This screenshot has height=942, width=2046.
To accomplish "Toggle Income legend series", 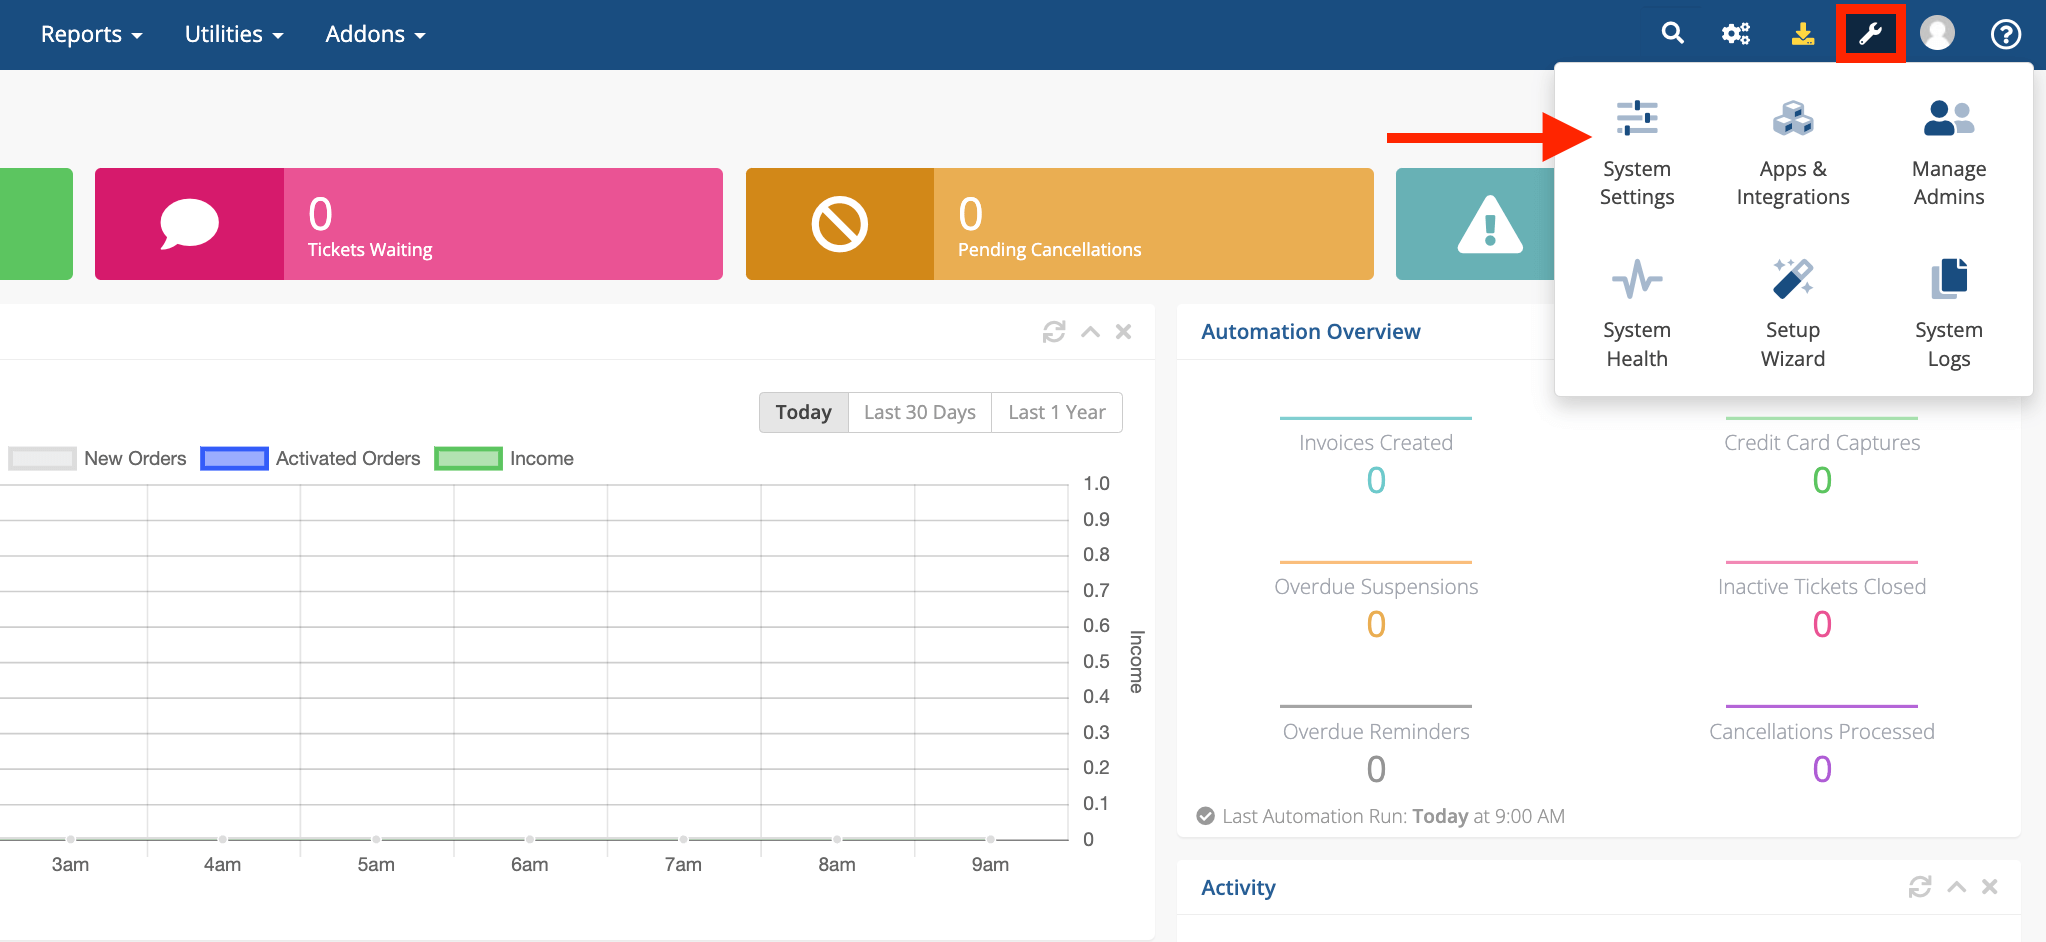I will pyautogui.click(x=504, y=458).
